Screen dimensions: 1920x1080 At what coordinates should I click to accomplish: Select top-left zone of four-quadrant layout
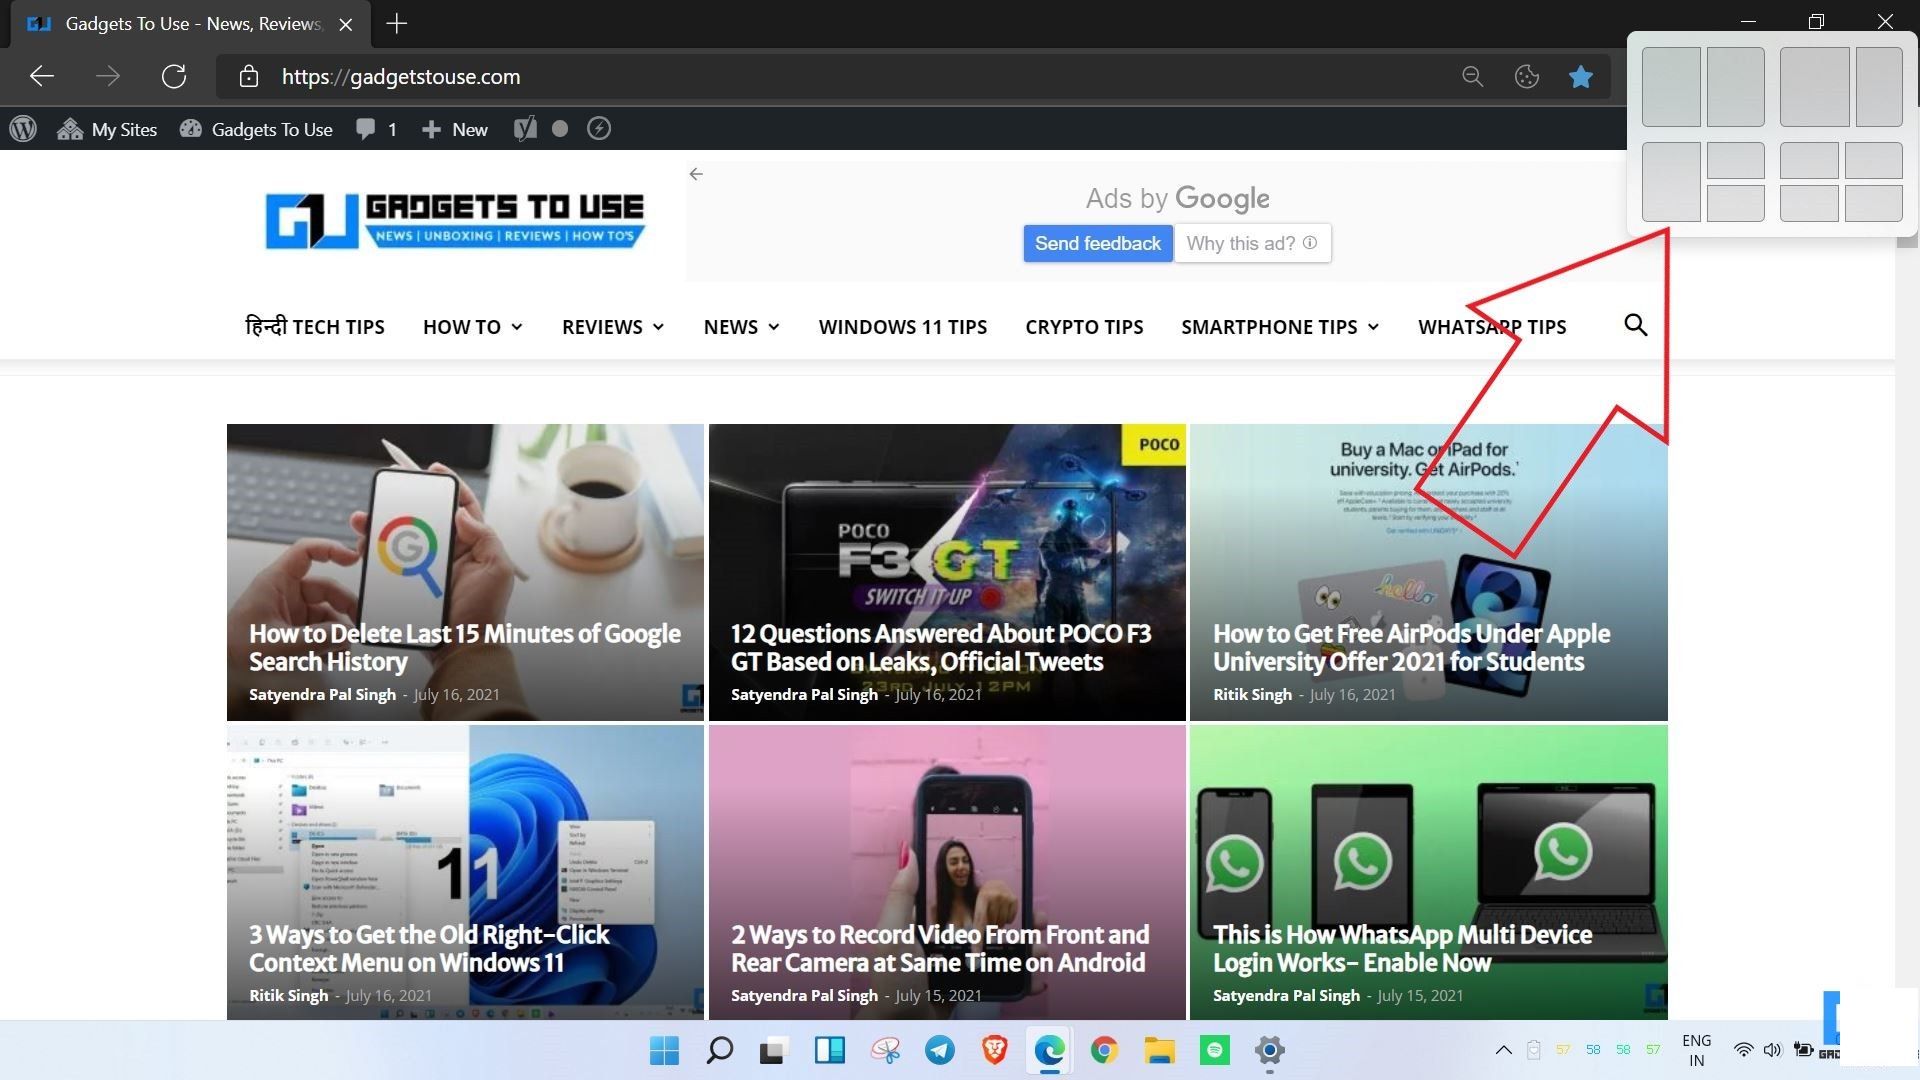click(1809, 160)
